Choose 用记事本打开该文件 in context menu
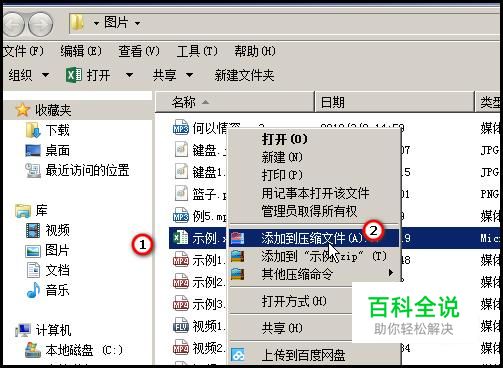 point(315,193)
